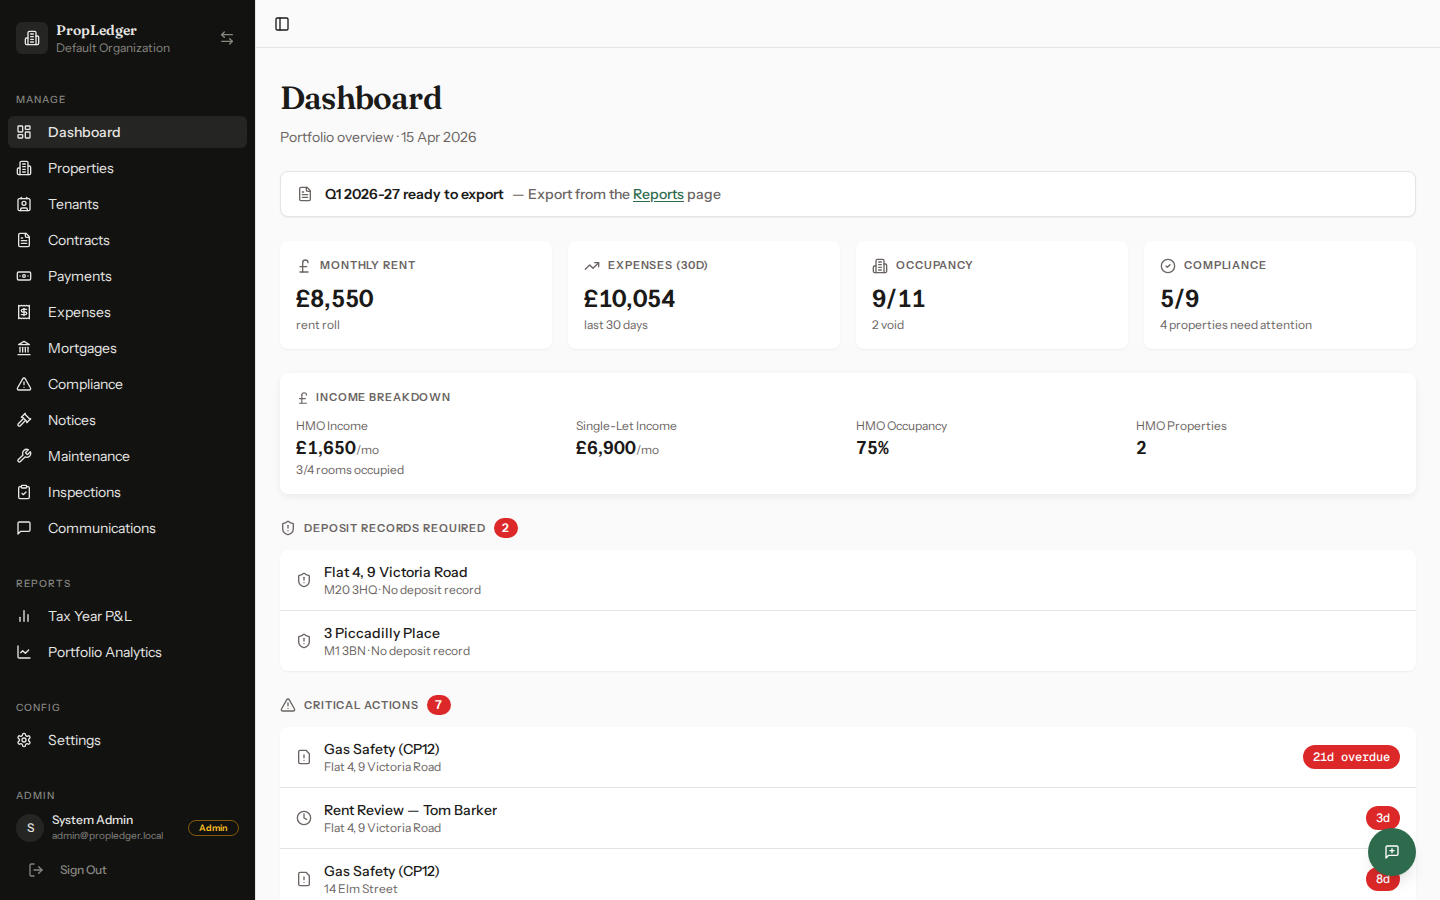Image resolution: width=1440 pixels, height=900 pixels.
Task: Switch organization using the swap arrows
Action: pyautogui.click(x=227, y=37)
